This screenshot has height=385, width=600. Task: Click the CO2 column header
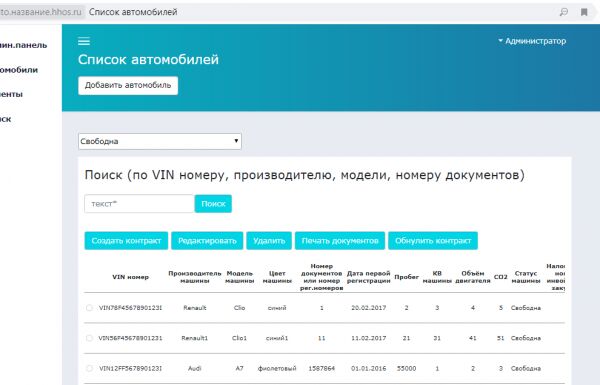(x=501, y=277)
